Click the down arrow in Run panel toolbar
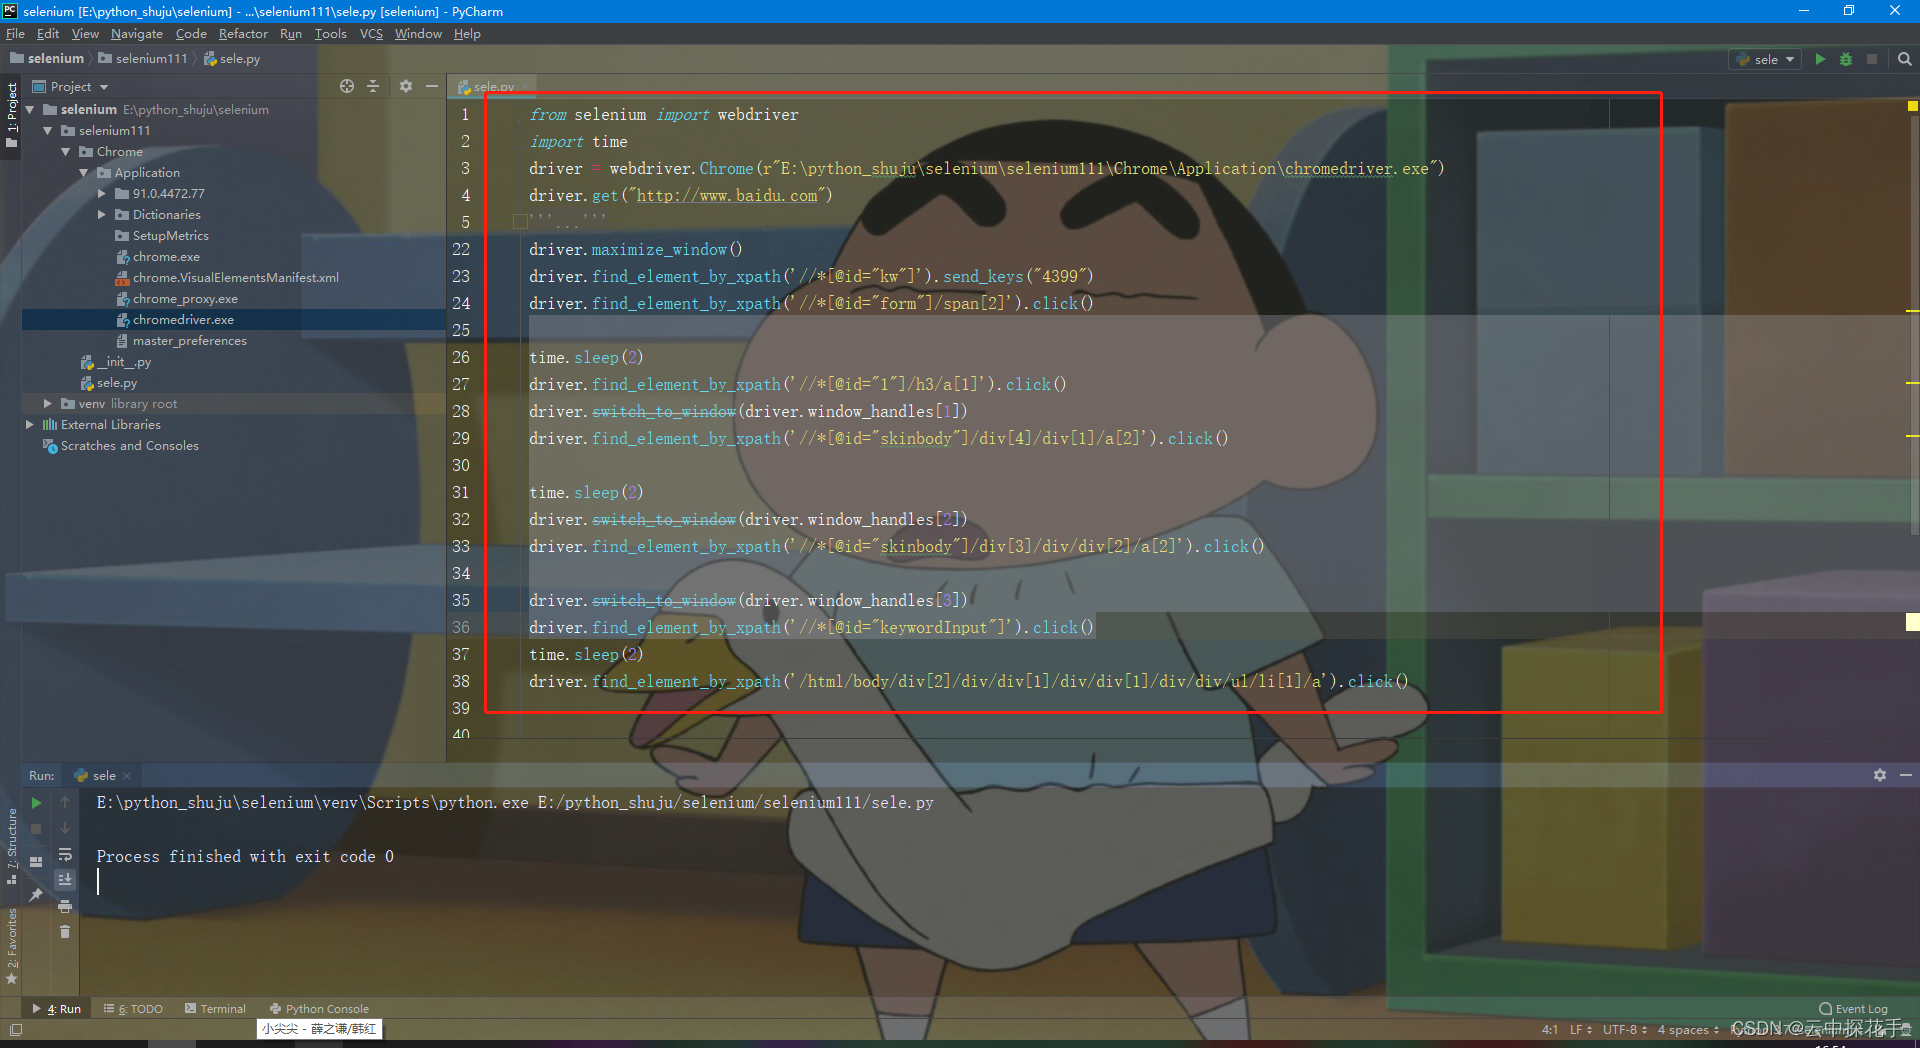Viewport: 1920px width, 1048px height. (x=65, y=829)
